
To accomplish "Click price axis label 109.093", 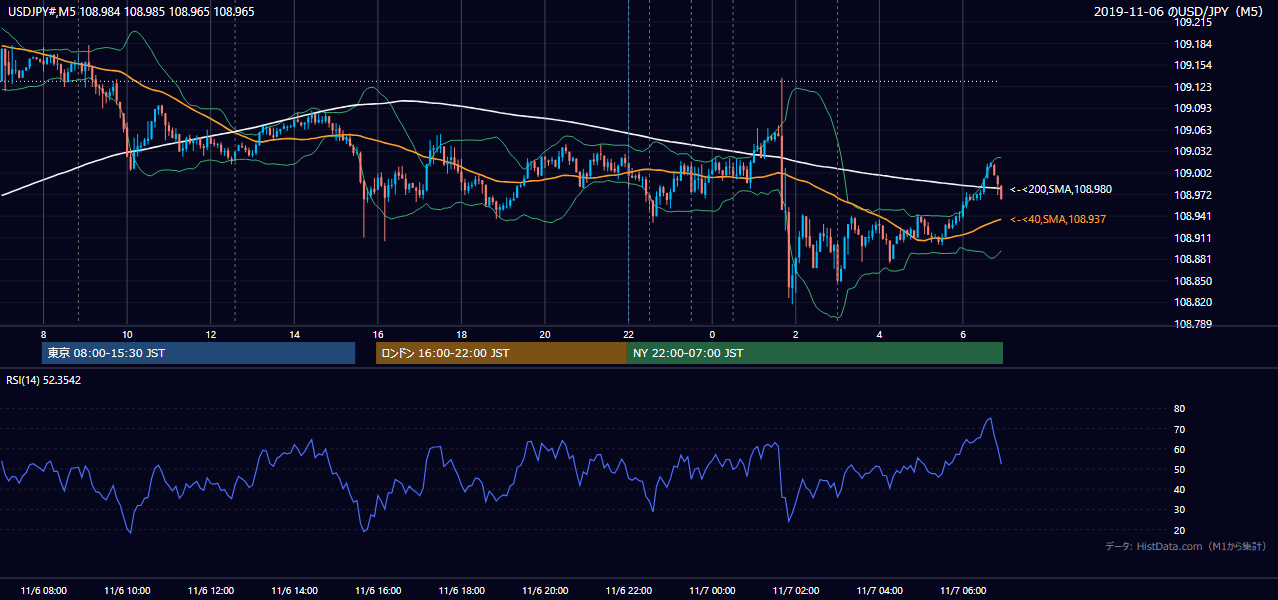I will tap(1193, 108).
